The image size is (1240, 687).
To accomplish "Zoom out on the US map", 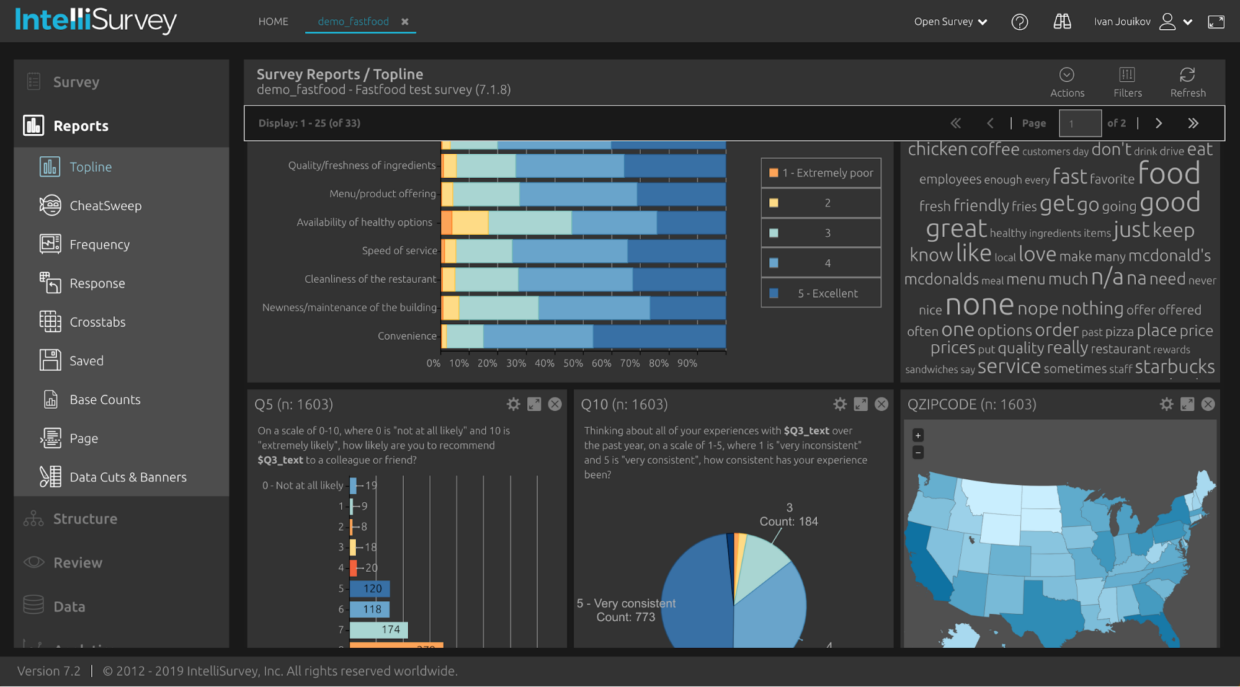I will [x=918, y=452].
